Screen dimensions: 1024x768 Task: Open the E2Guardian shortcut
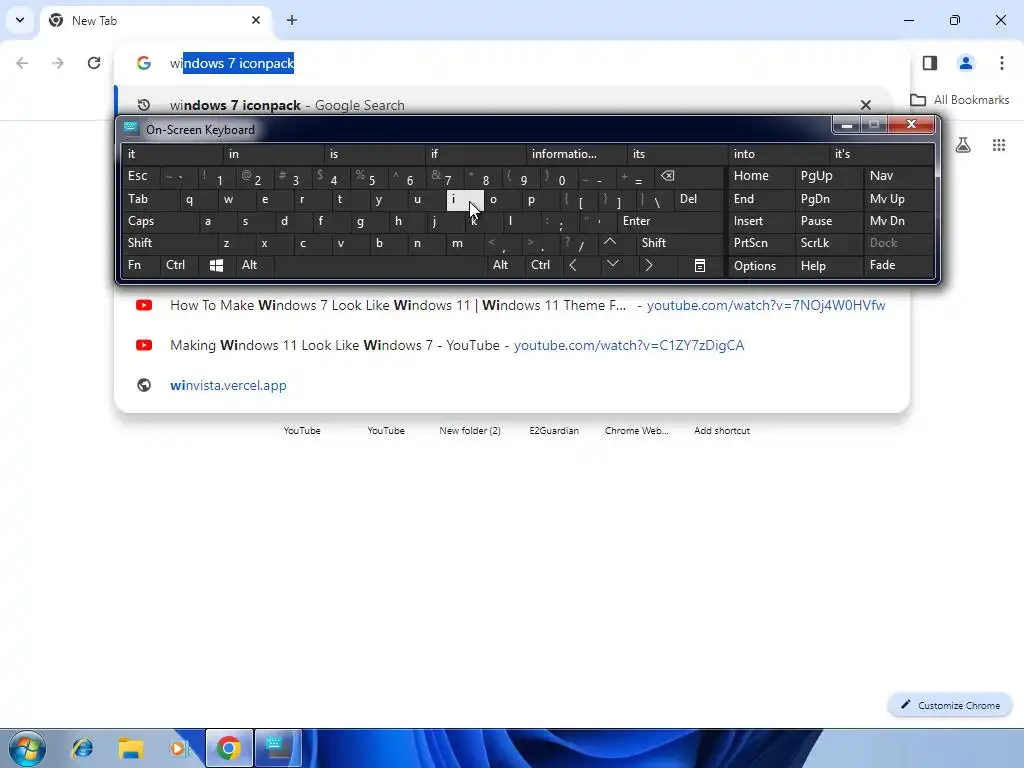coord(554,431)
